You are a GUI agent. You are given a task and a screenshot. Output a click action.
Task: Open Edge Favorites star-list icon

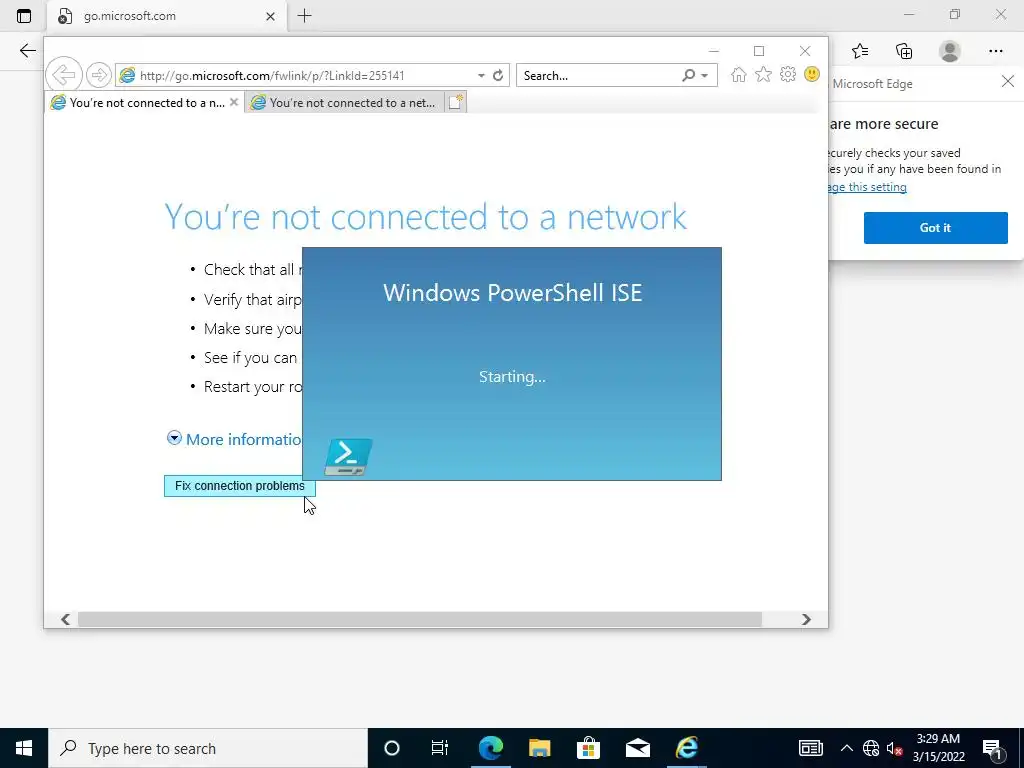pos(860,51)
